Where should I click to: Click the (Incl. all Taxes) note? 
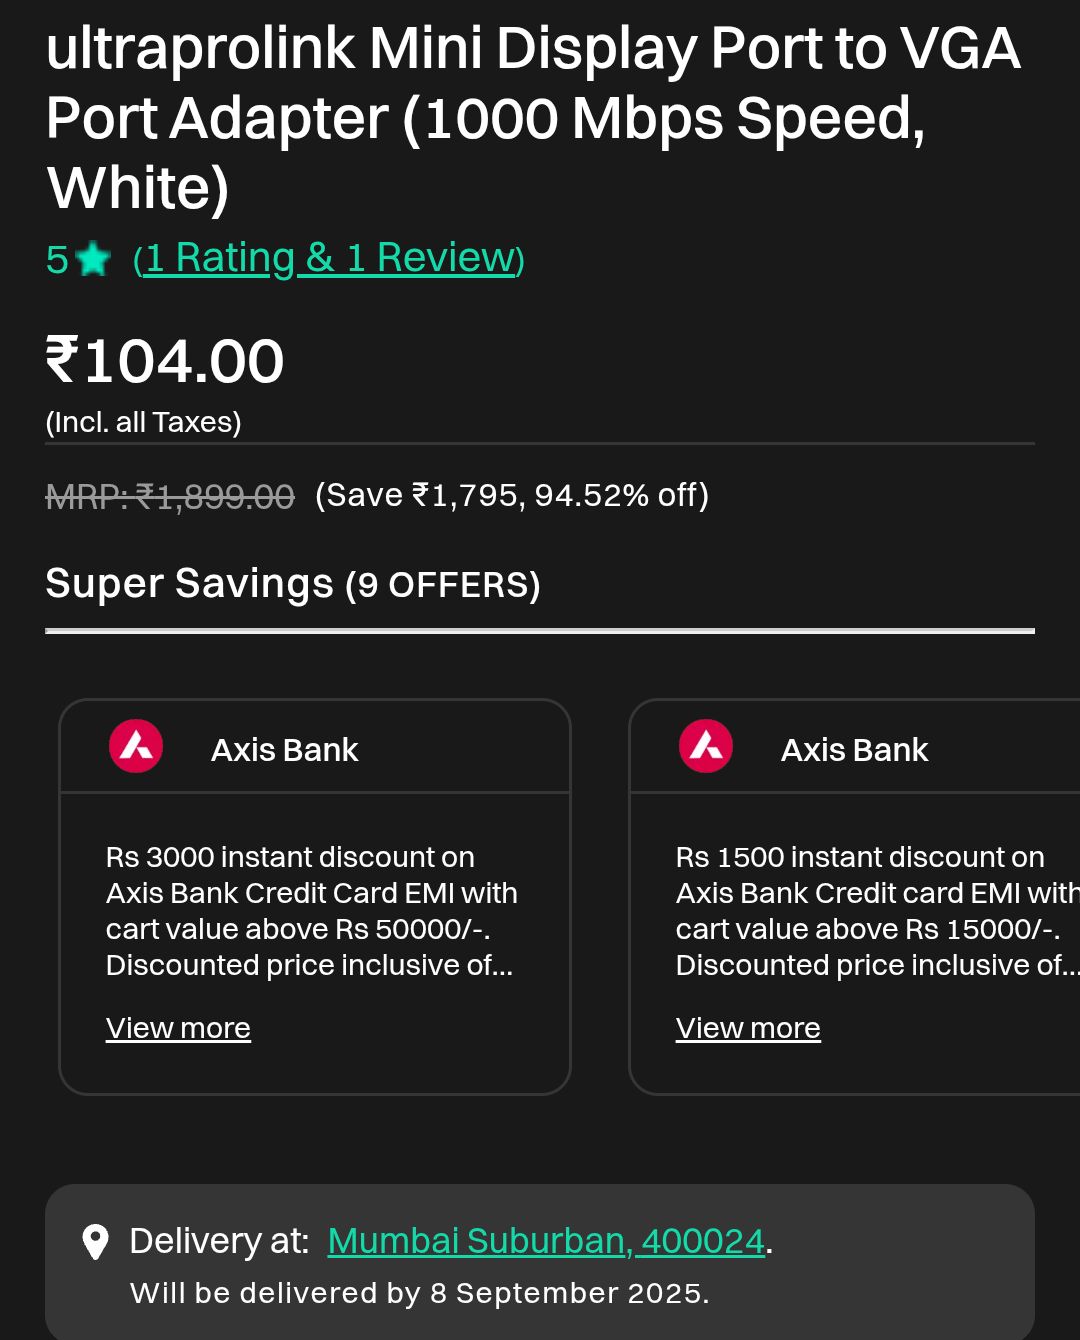tap(144, 422)
